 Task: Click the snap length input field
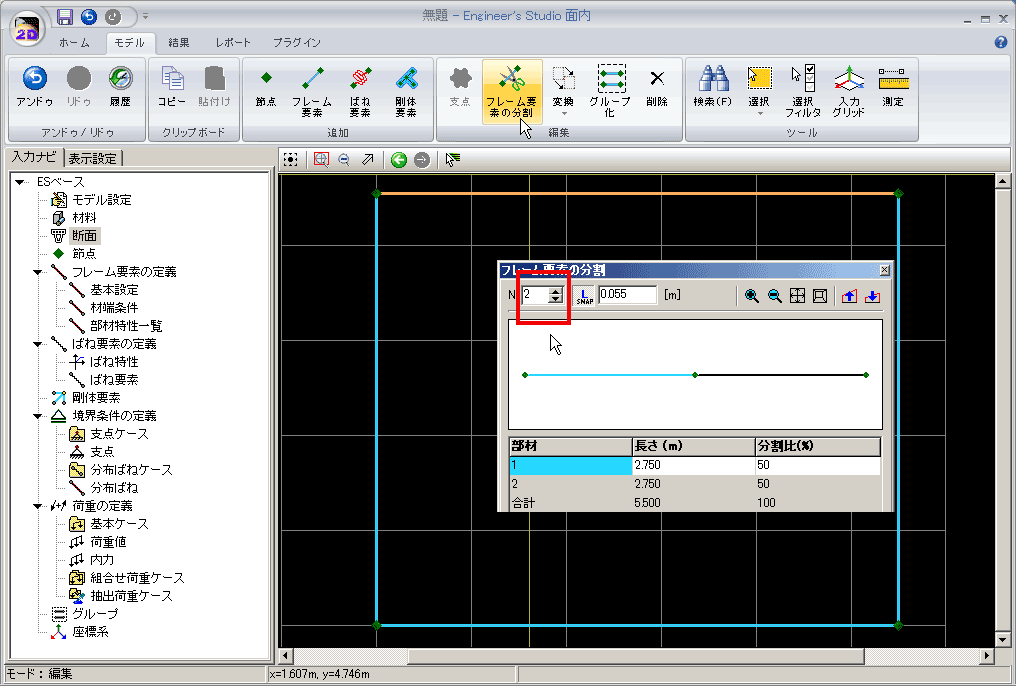[x=627, y=295]
